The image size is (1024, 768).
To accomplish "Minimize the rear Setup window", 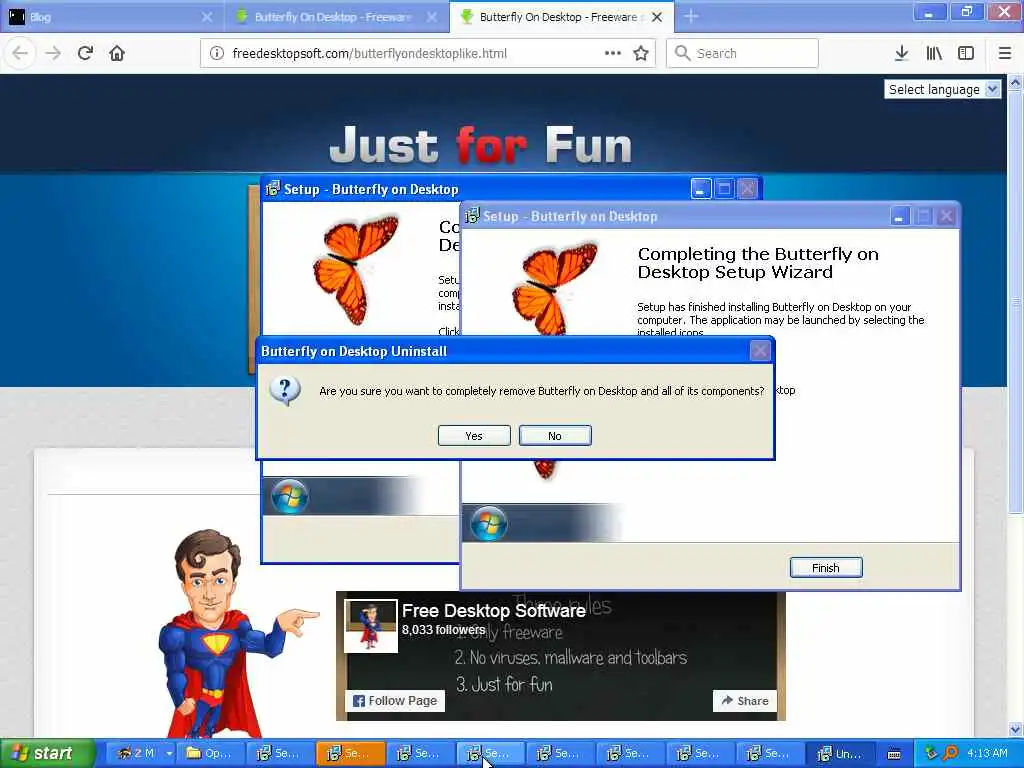I will point(701,189).
